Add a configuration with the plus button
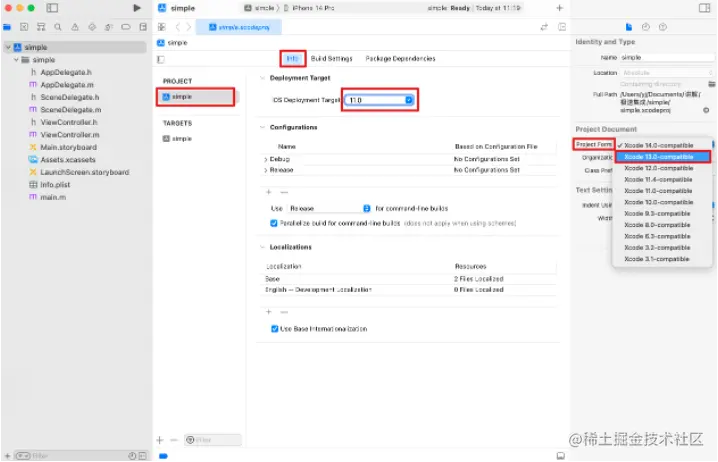 tap(269, 192)
